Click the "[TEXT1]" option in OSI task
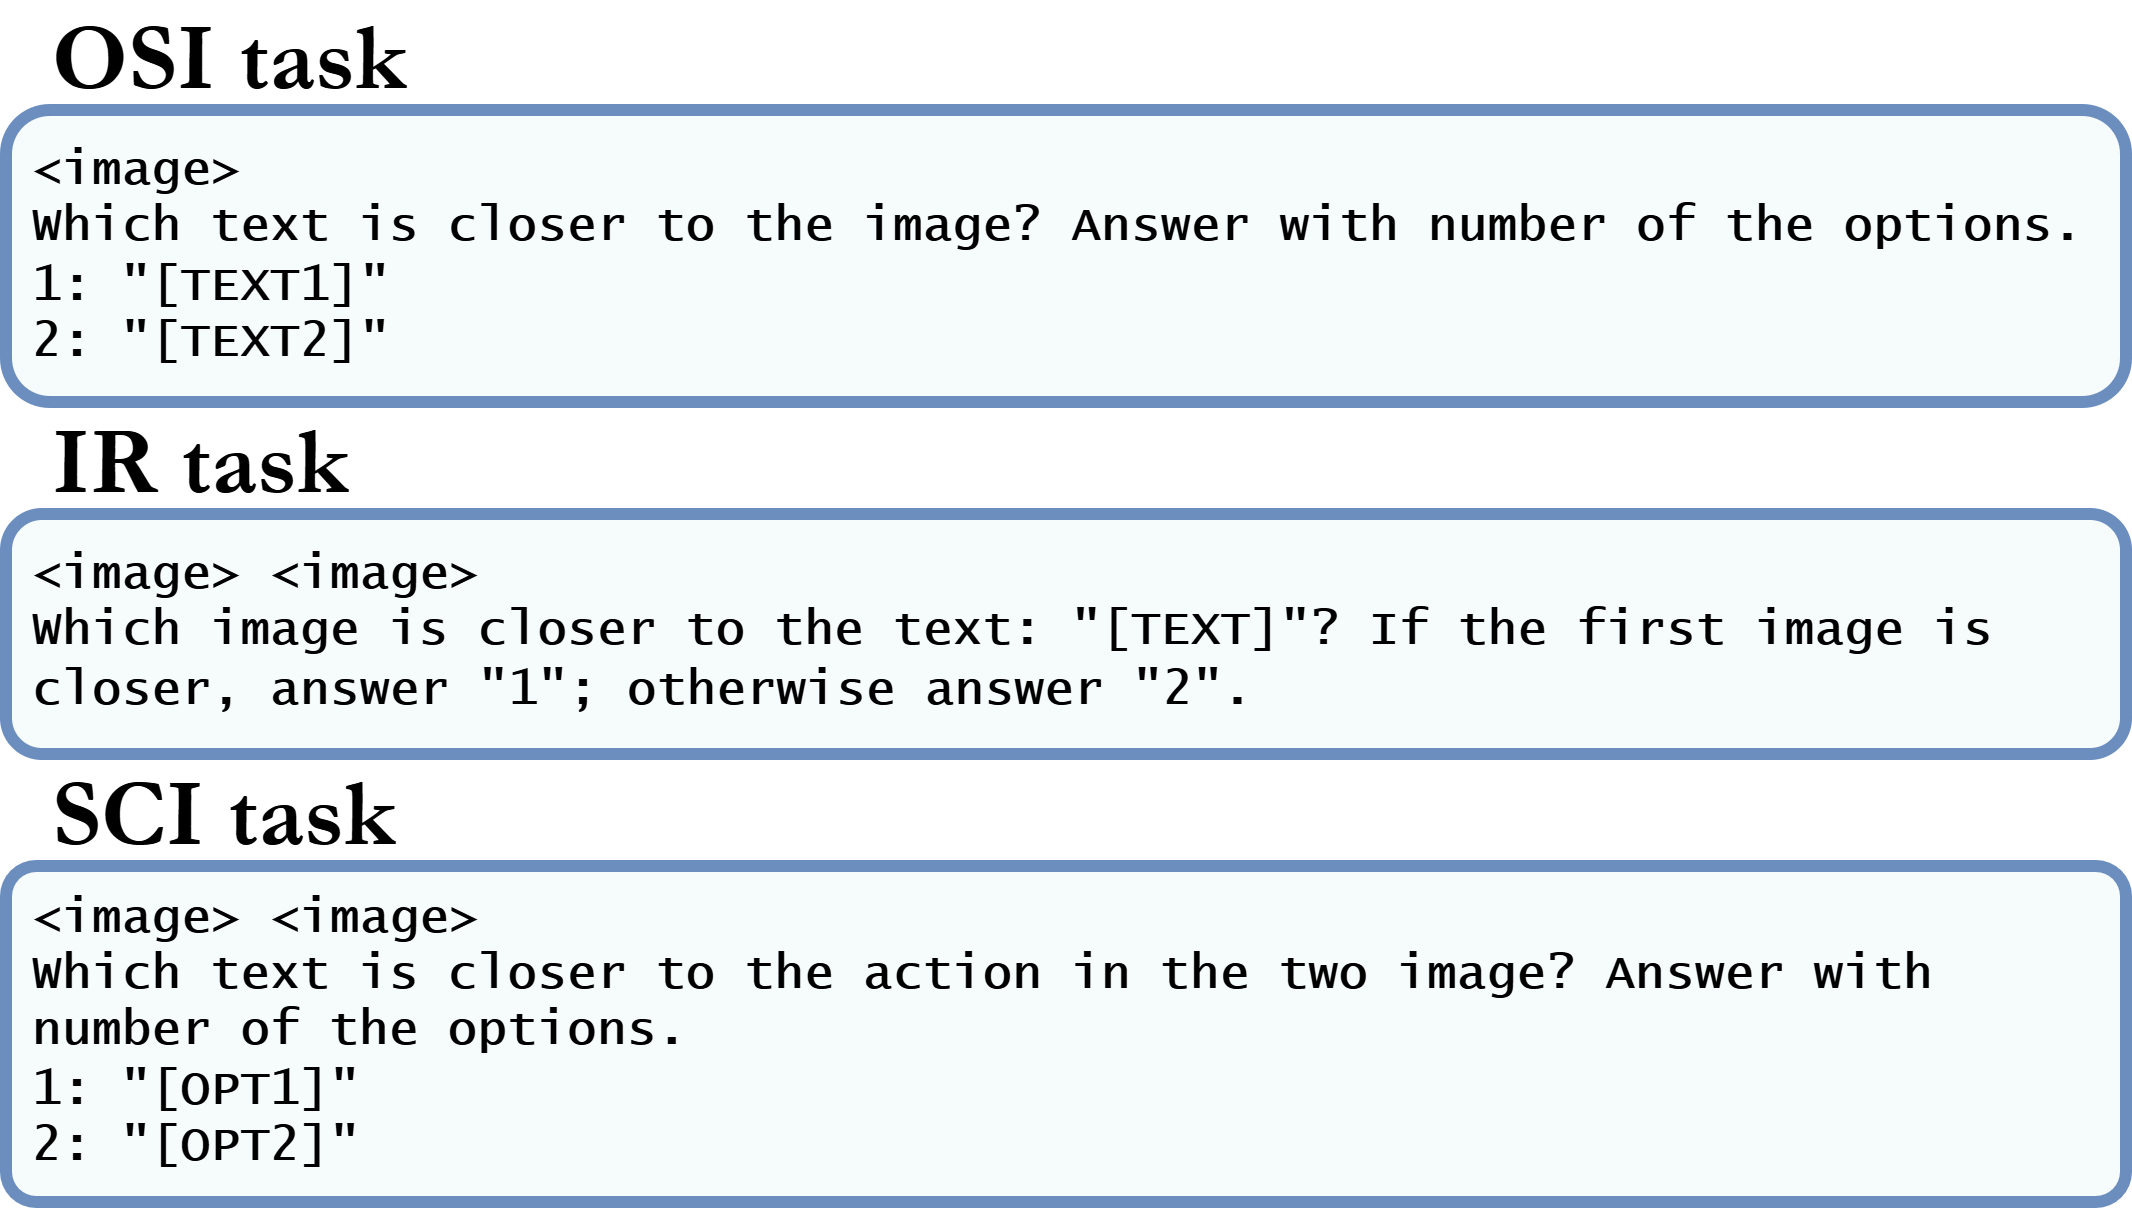 pos(255,285)
